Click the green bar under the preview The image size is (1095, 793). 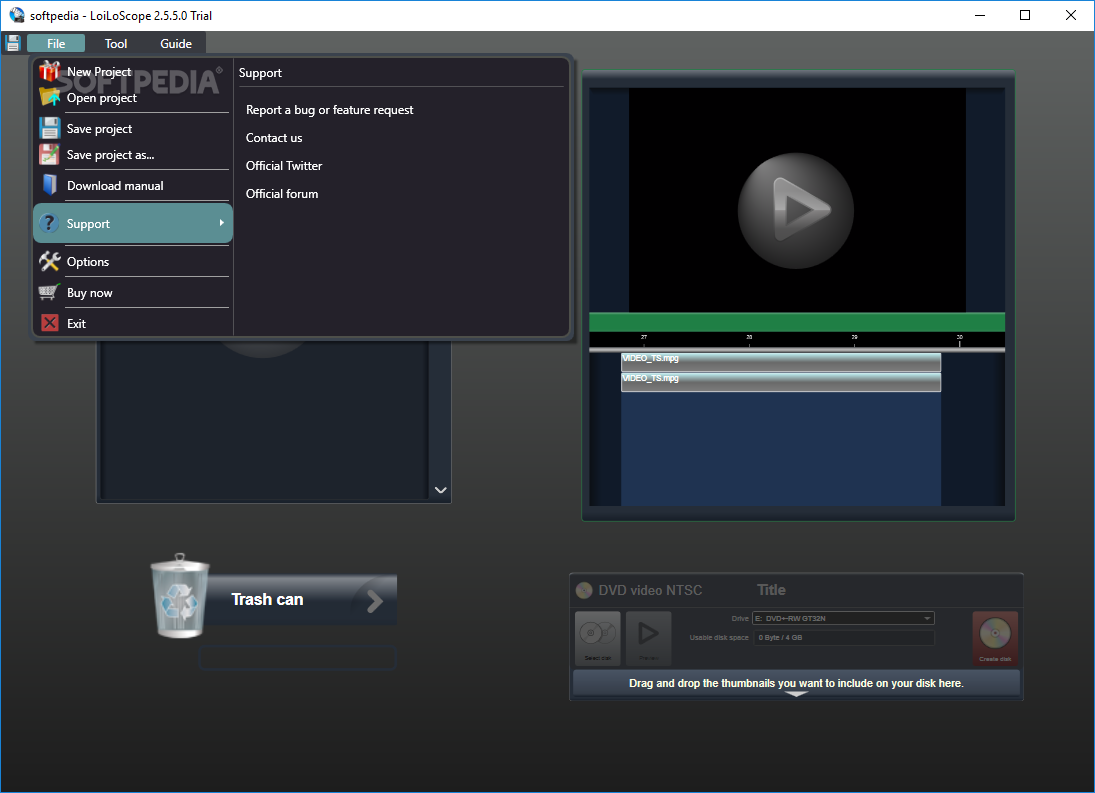pos(797,322)
